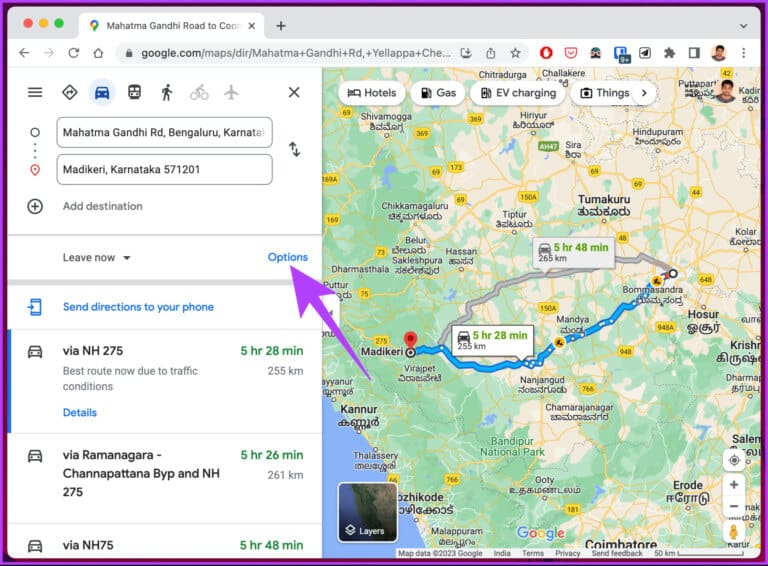Select best travel mode icon
The image size is (768, 566).
pos(70,92)
